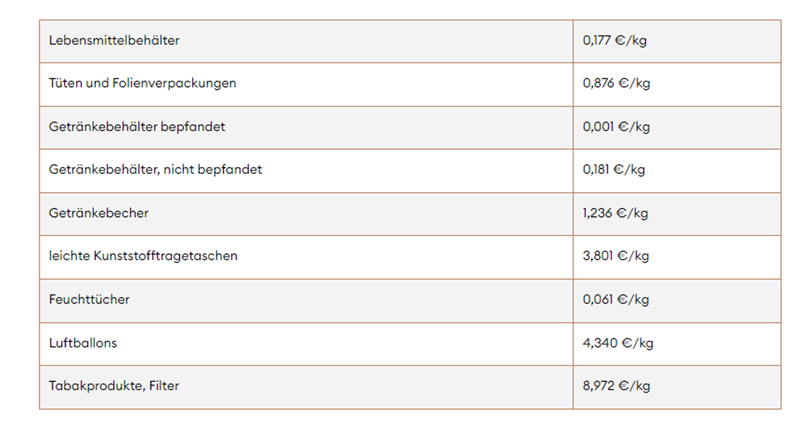The image size is (809, 445).
Task: Click the Getränkebehälter, nicht bepfandet label
Action: (x=155, y=170)
